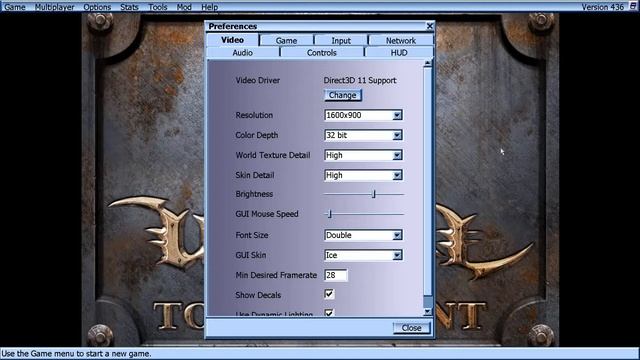
Task: Click the restore window icon by Version 436
Action: pos(633,6)
